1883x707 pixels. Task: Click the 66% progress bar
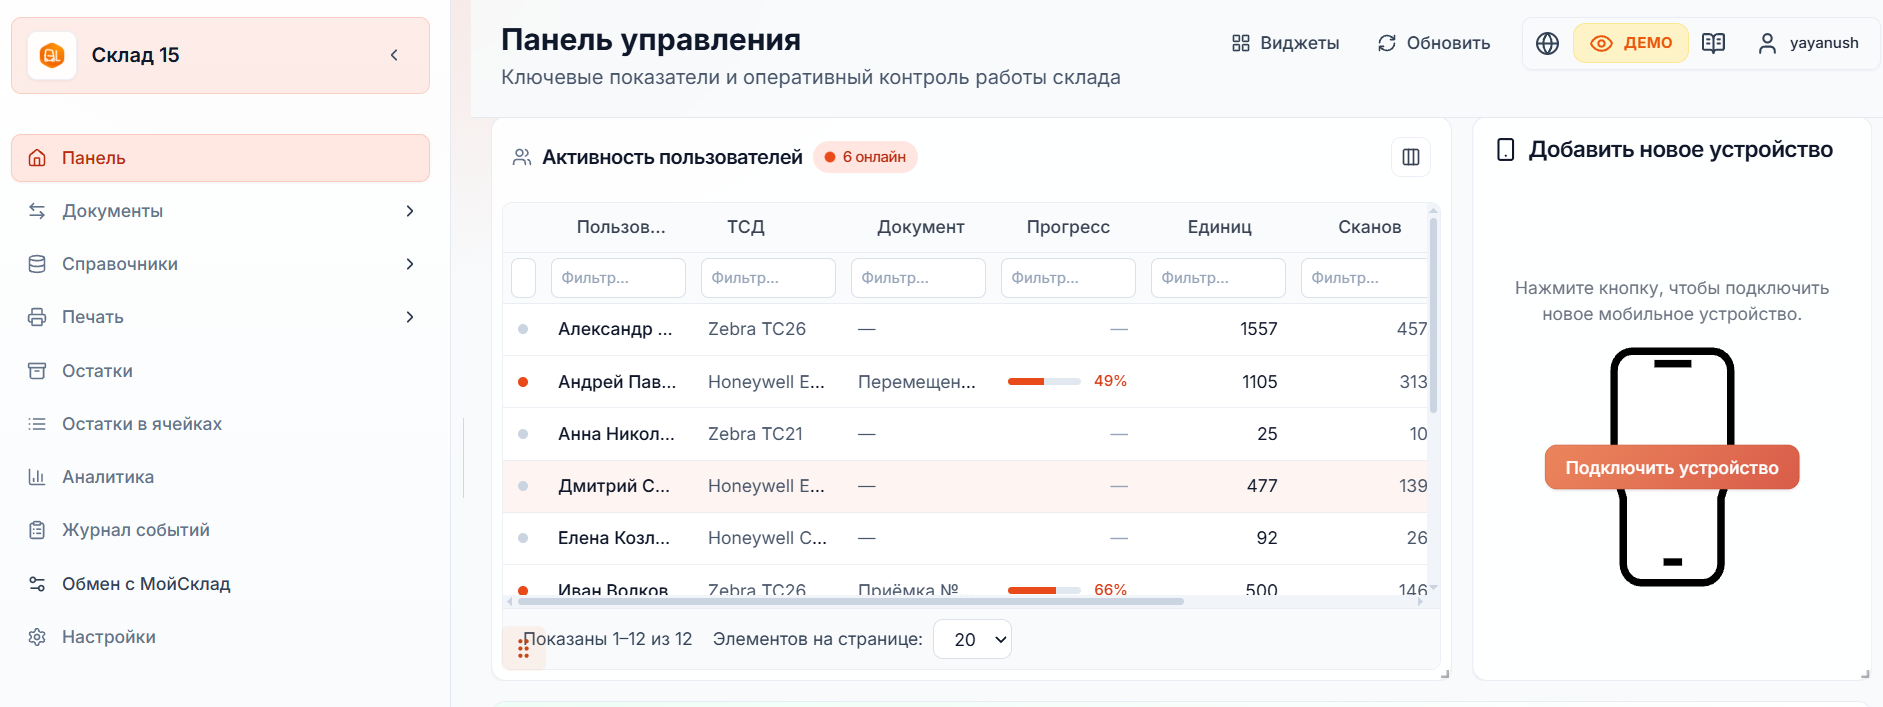(1044, 590)
